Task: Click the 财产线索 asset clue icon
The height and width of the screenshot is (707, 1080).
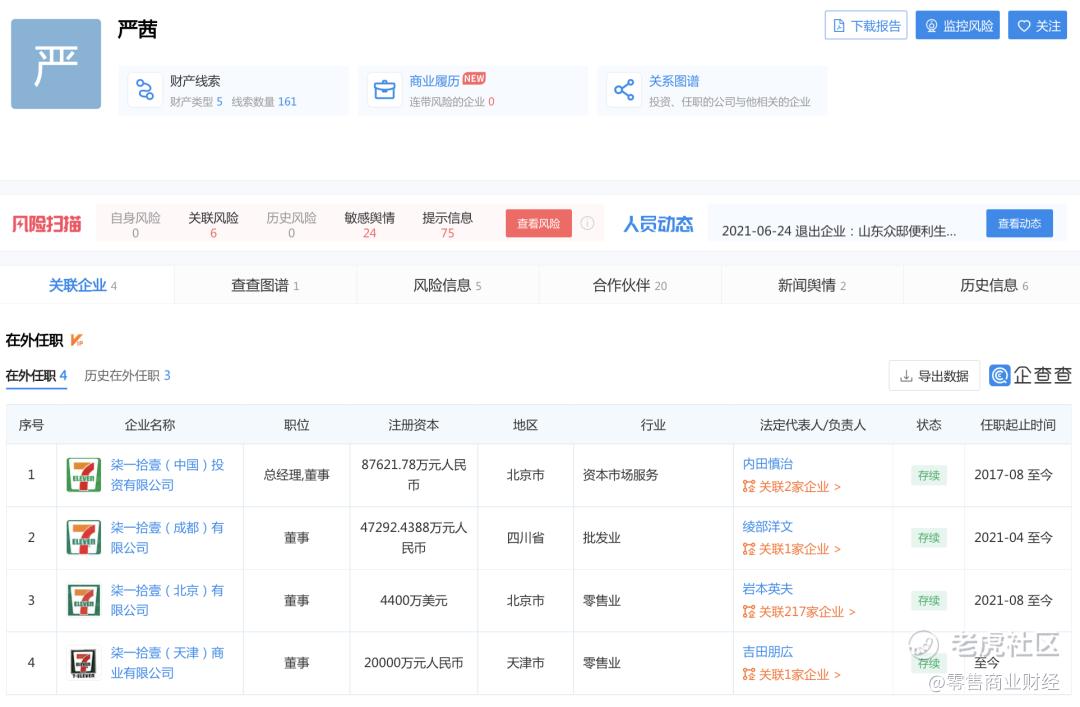Action: (145, 91)
